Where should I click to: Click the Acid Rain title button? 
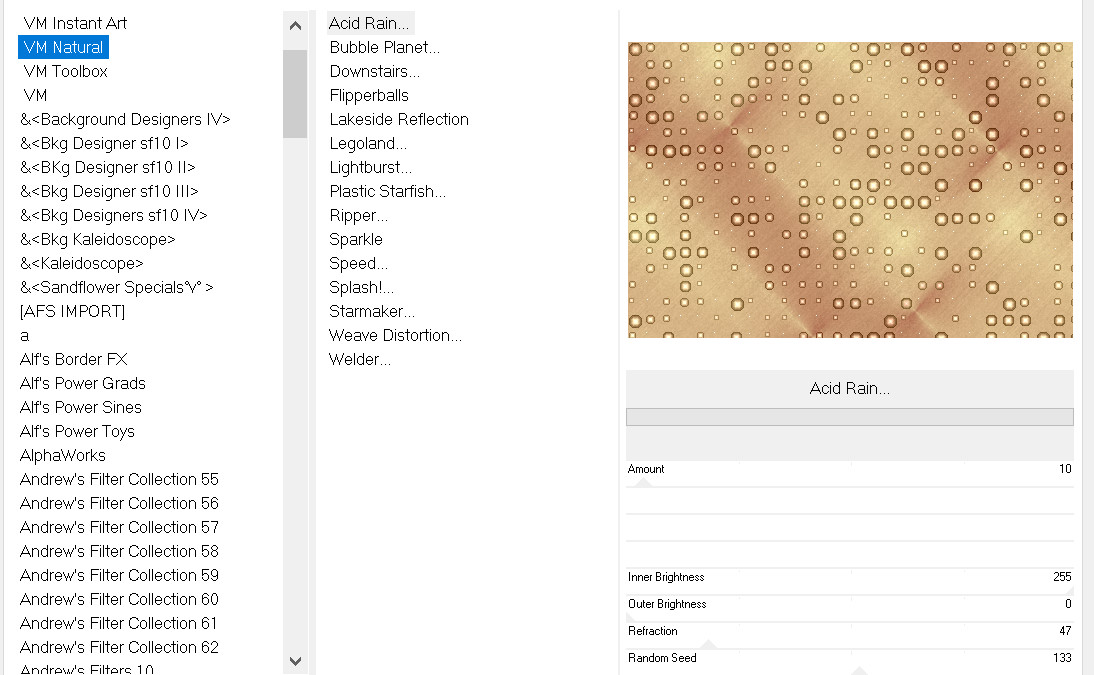point(849,389)
